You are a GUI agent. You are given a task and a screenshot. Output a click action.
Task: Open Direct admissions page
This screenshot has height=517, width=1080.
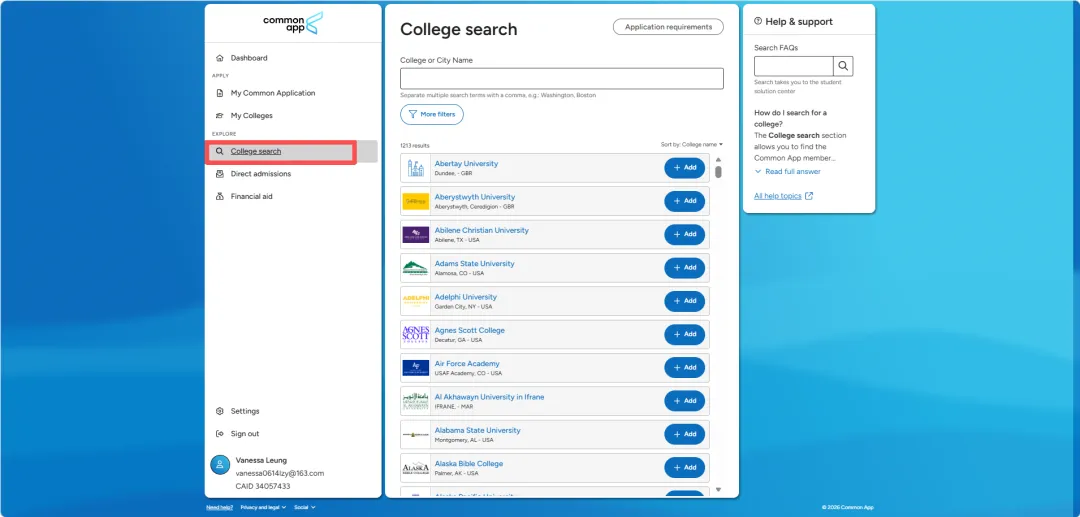pyautogui.click(x=260, y=173)
